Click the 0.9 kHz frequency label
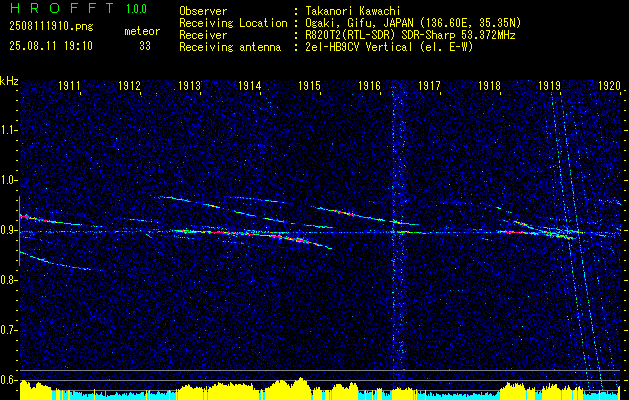The height and width of the screenshot is (400, 629). 8,230
